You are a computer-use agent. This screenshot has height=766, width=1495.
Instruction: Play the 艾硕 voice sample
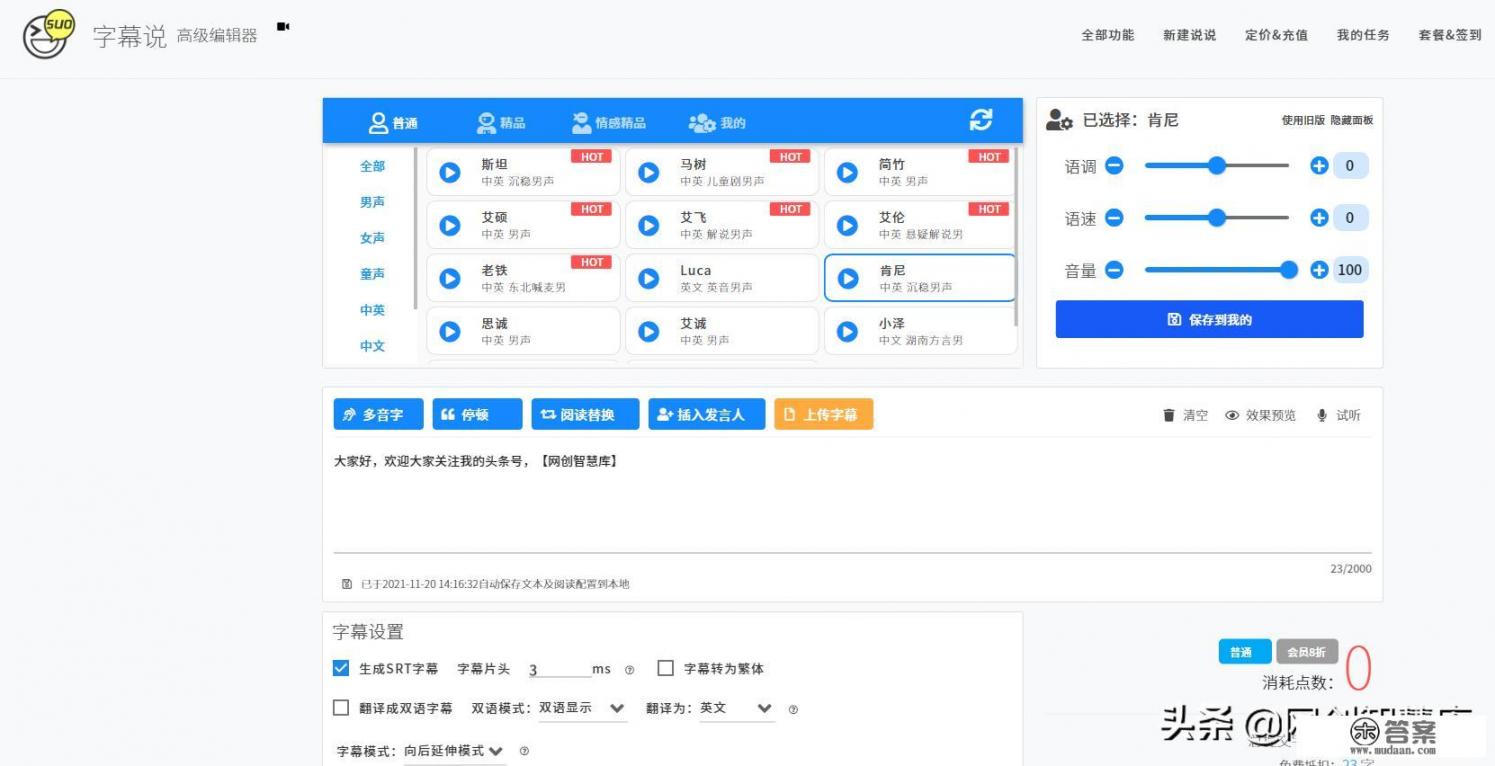pyautogui.click(x=450, y=226)
